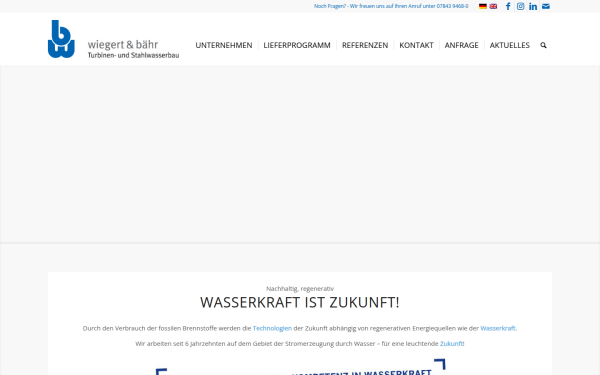Image resolution: width=600 pixels, height=375 pixels.
Task: Click the 'Nachhaltig, regenerativ' subtitle
Action: pyautogui.click(x=300, y=289)
